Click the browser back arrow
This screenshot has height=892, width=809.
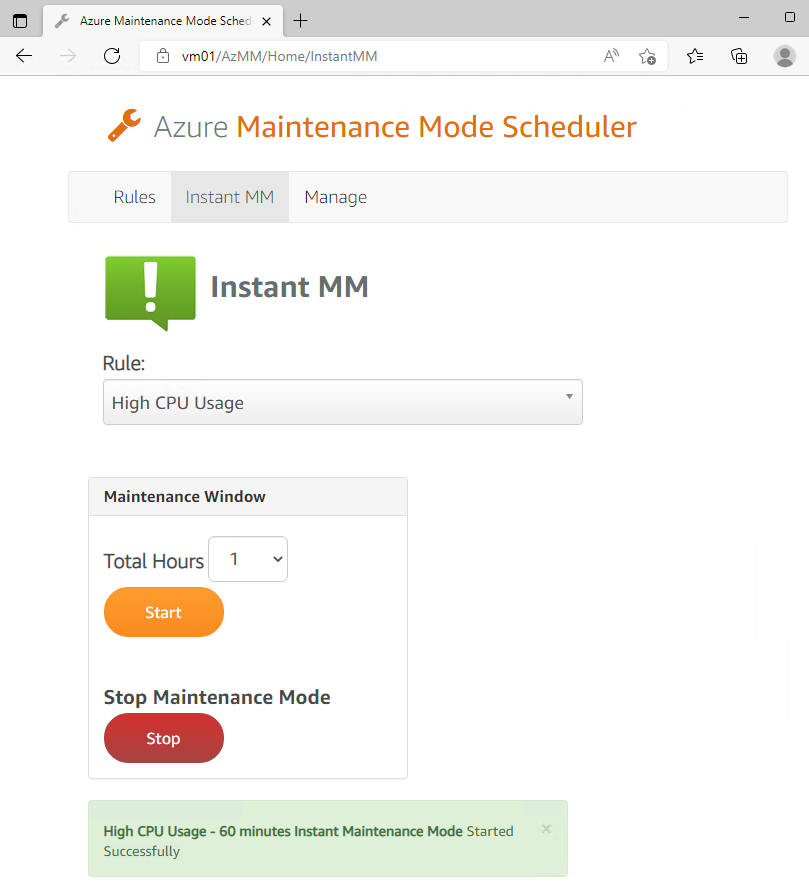(x=24, y=56)
